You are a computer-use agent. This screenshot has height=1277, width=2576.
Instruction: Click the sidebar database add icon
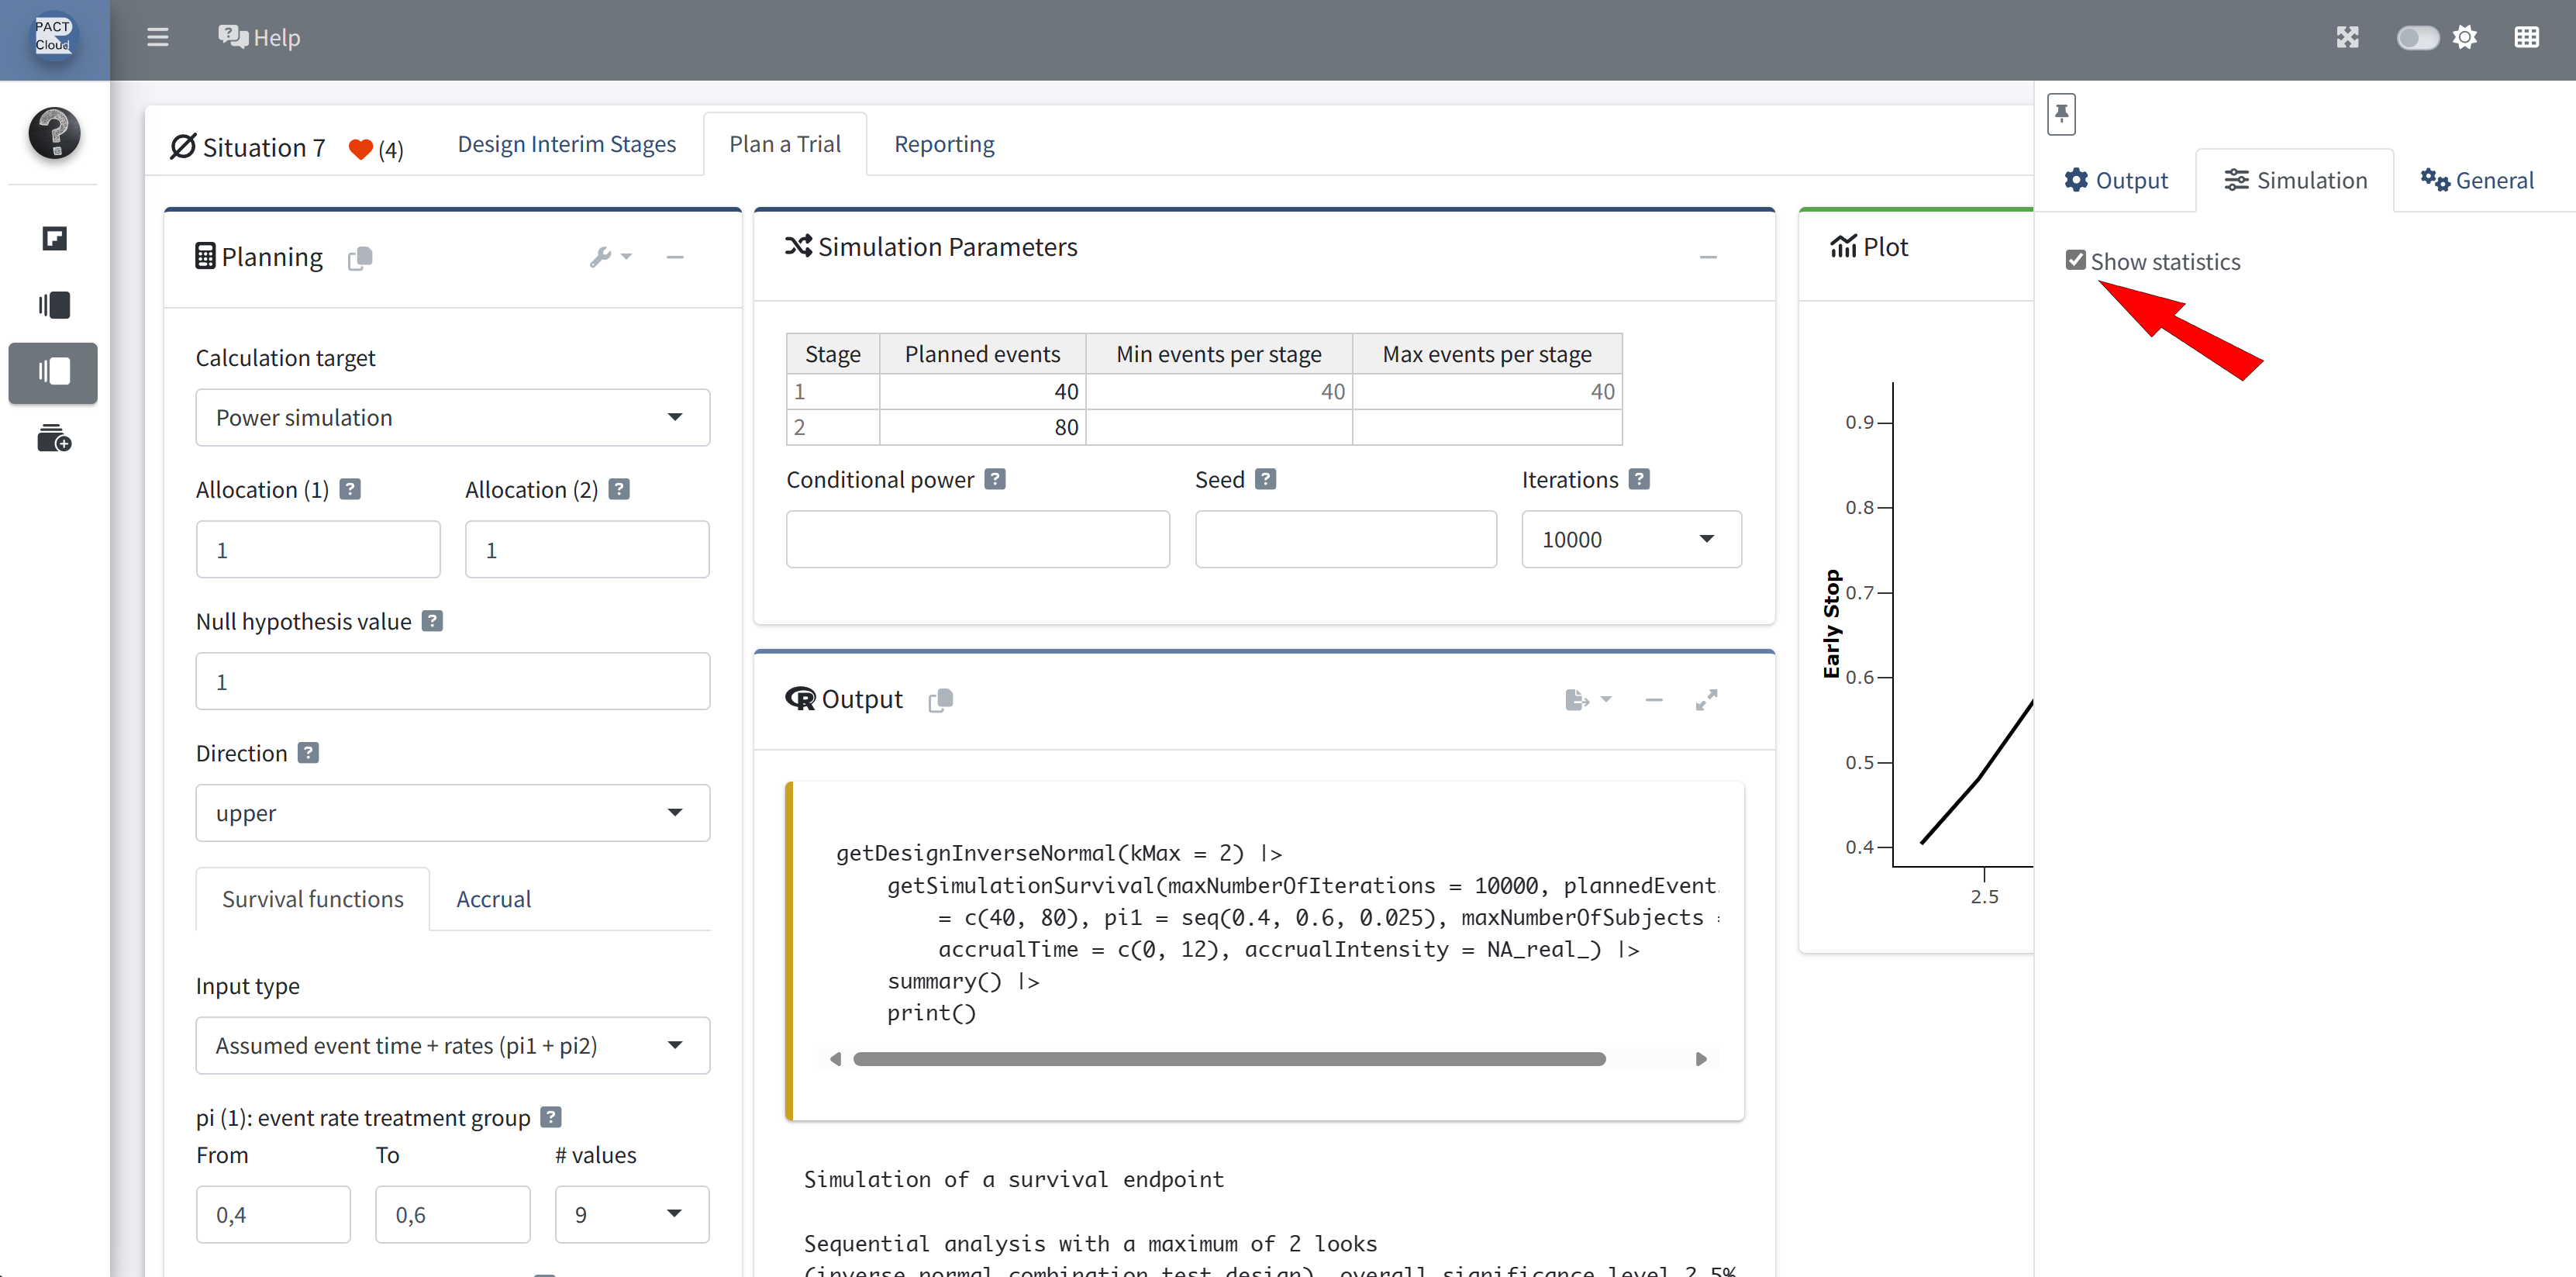tap(54, 439)
